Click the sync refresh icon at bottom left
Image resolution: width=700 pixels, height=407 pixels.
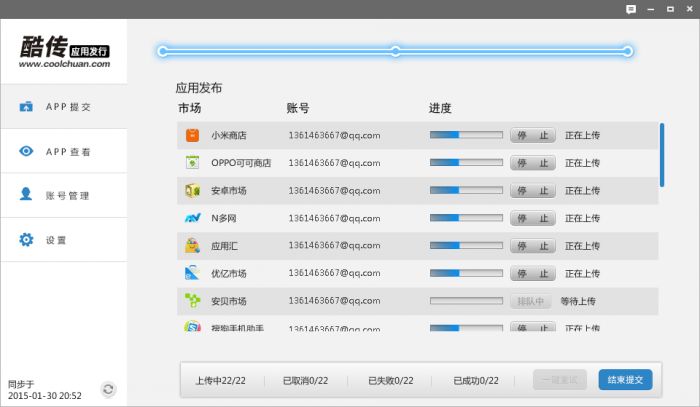coord(108,390)
